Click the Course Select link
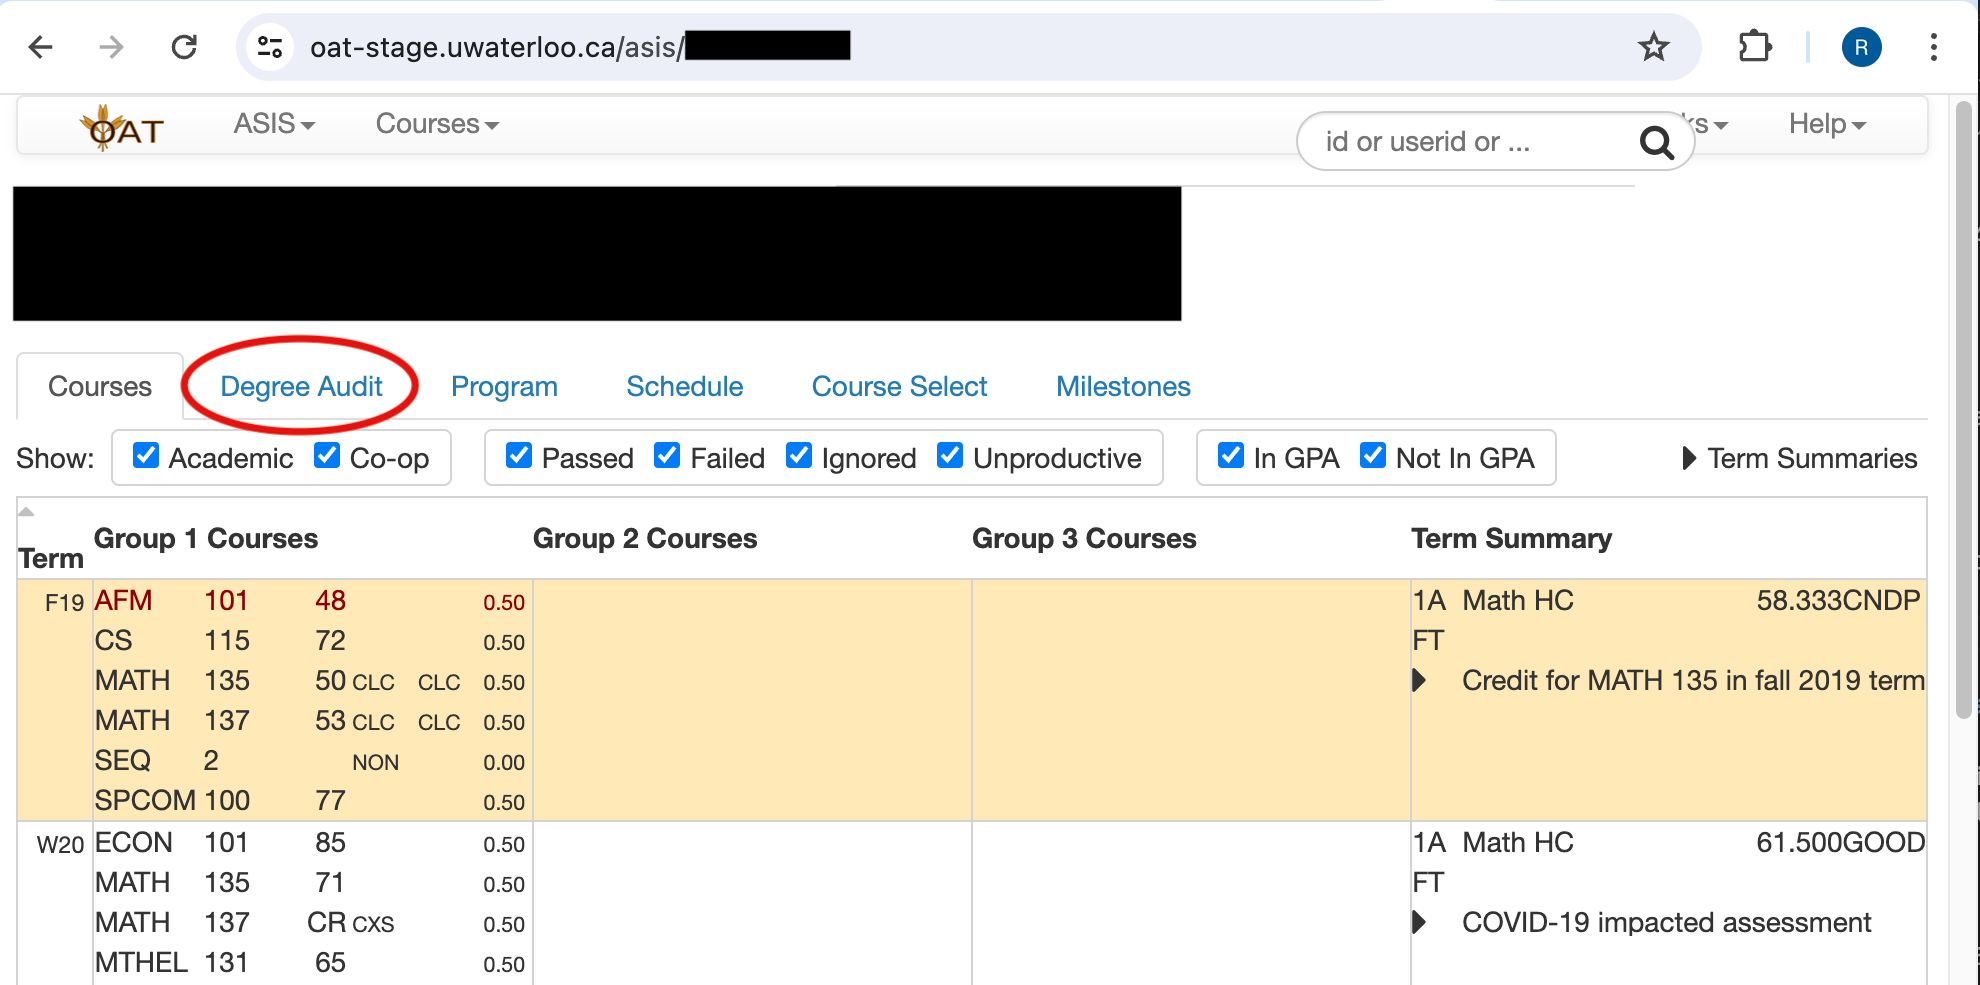 (x=899, y=386)
